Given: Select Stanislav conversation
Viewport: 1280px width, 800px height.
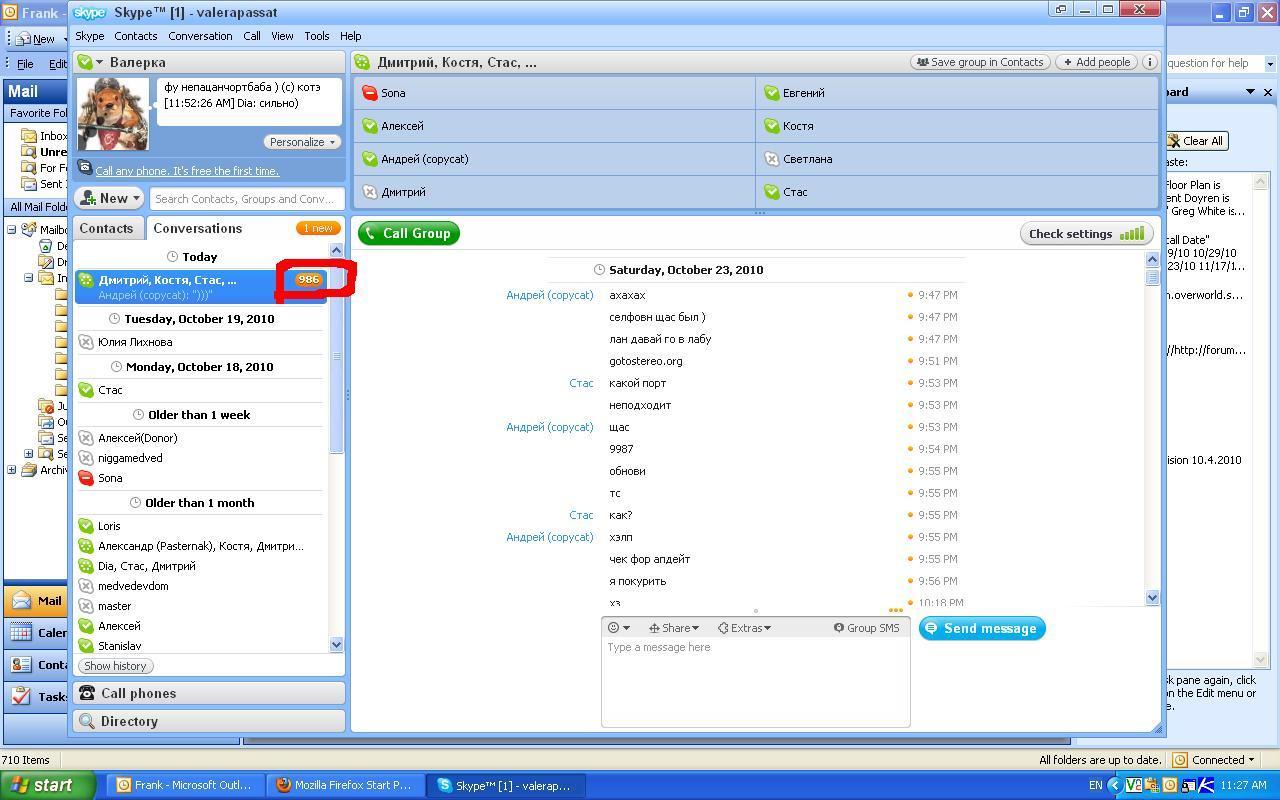Looking at the screenshot, I should coord(200,646).
